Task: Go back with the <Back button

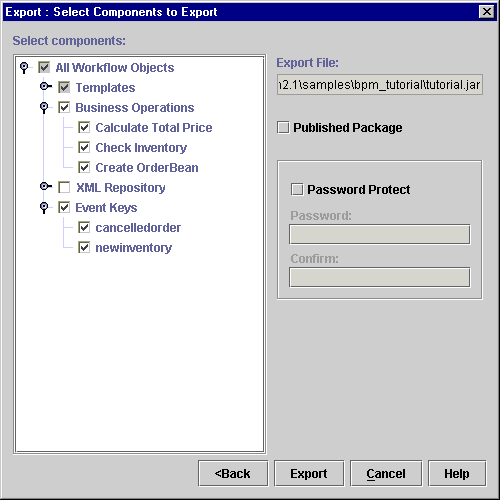Action: pyautogui.click(x=233, y=473)
